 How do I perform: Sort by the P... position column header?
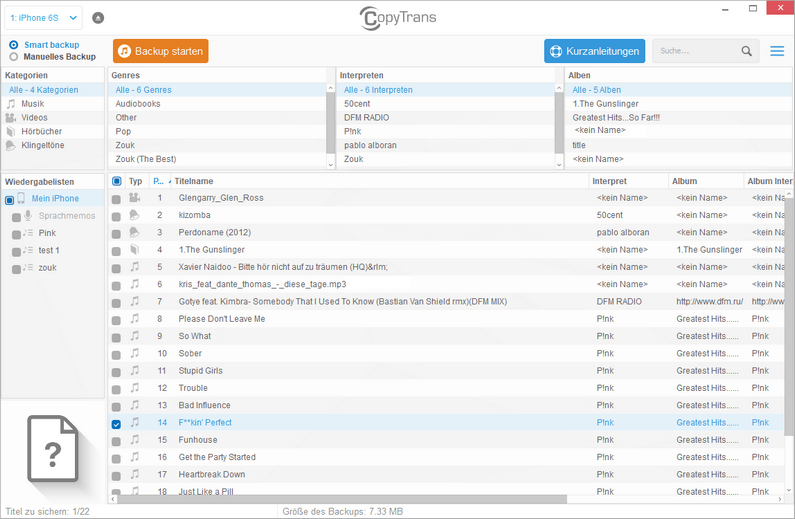(x=160, y=181)
